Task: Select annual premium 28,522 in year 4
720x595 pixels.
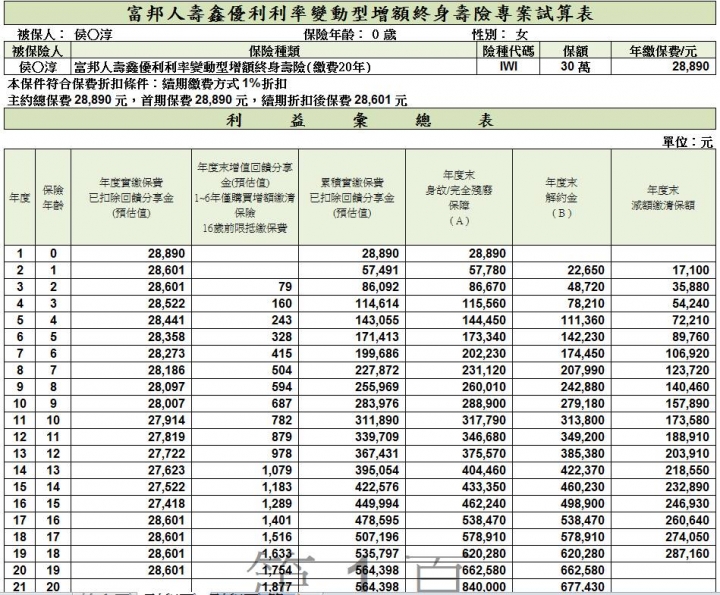Action: (x=166, y=303)
